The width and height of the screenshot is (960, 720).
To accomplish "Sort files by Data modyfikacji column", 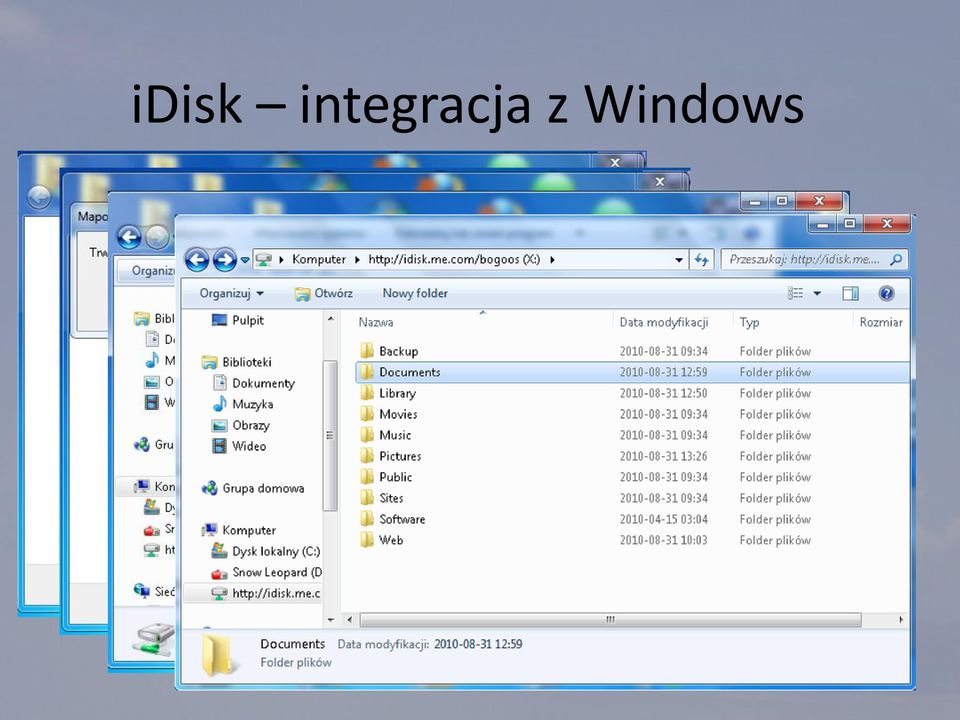I will [x=664, y=322].
